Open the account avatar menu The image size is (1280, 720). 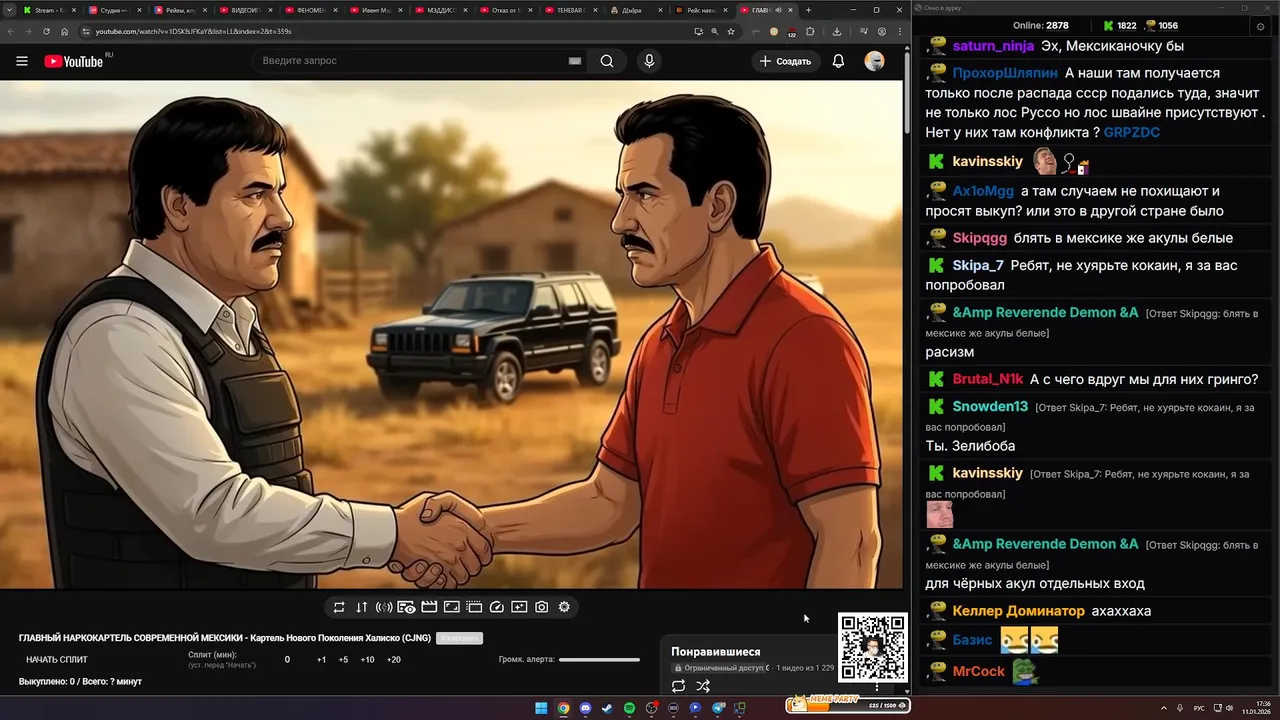pos(874,61)
